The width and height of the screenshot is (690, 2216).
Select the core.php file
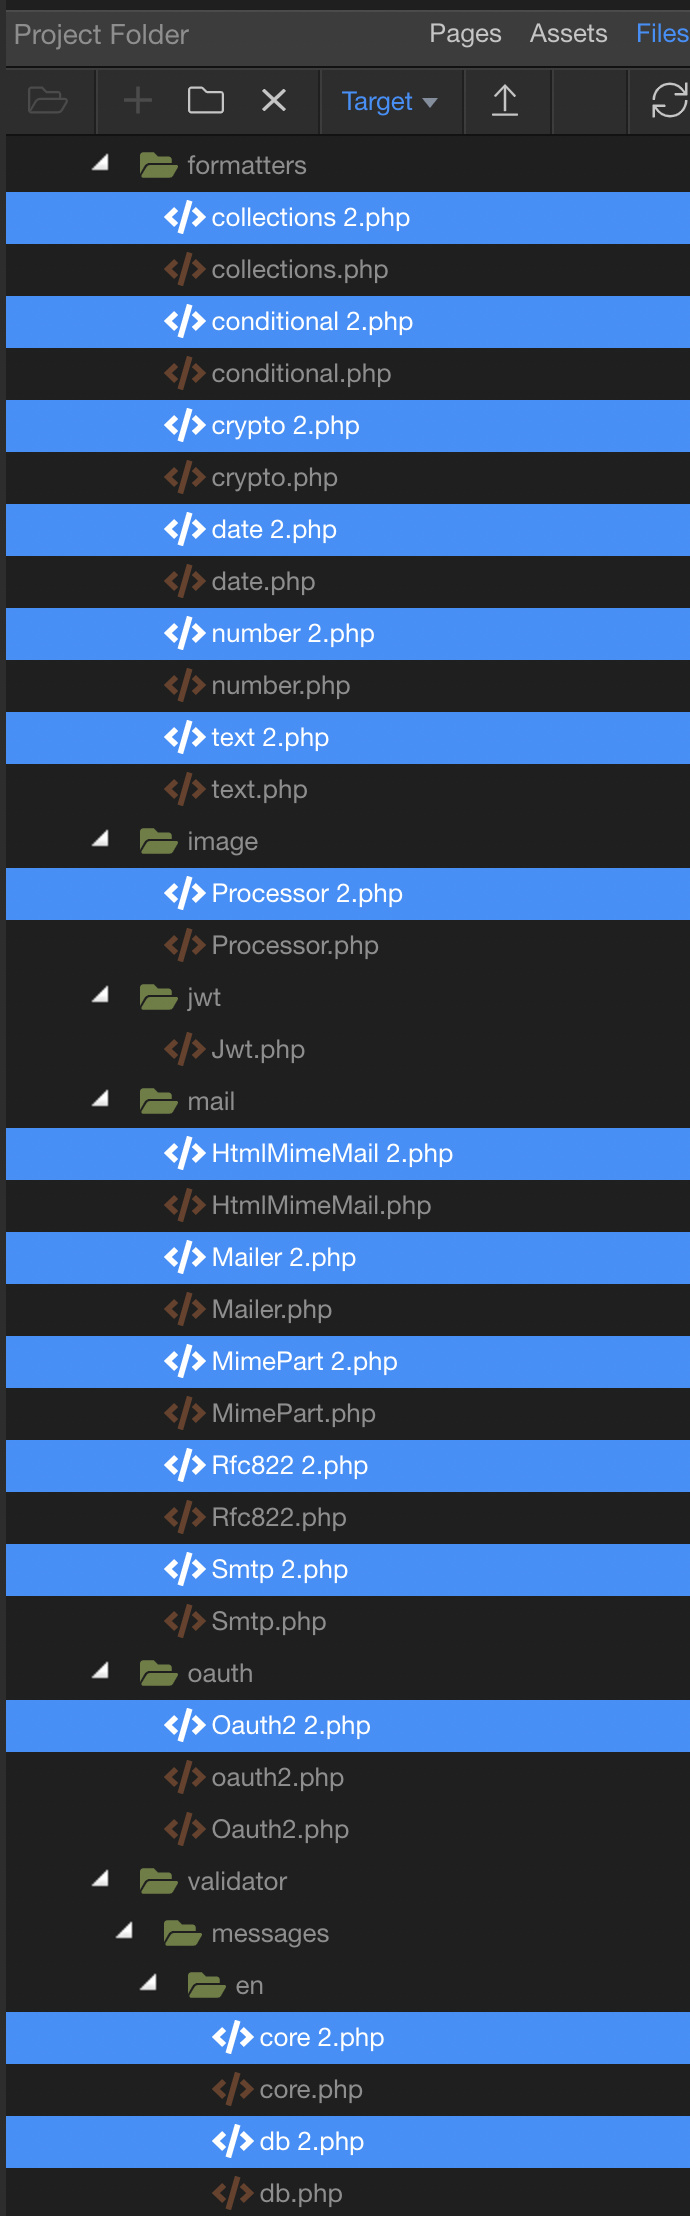(310, 2089)
